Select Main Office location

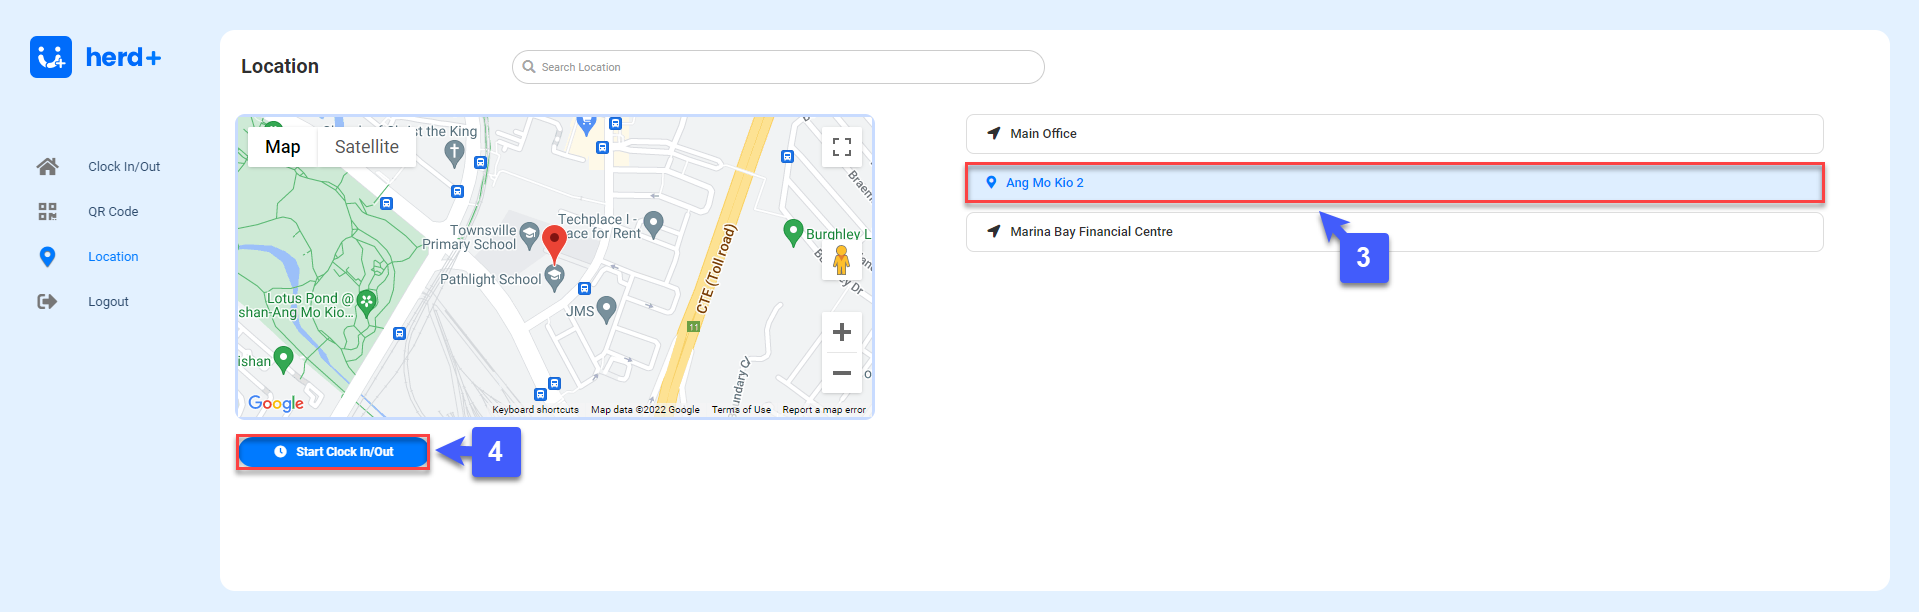pos(1394,134)
